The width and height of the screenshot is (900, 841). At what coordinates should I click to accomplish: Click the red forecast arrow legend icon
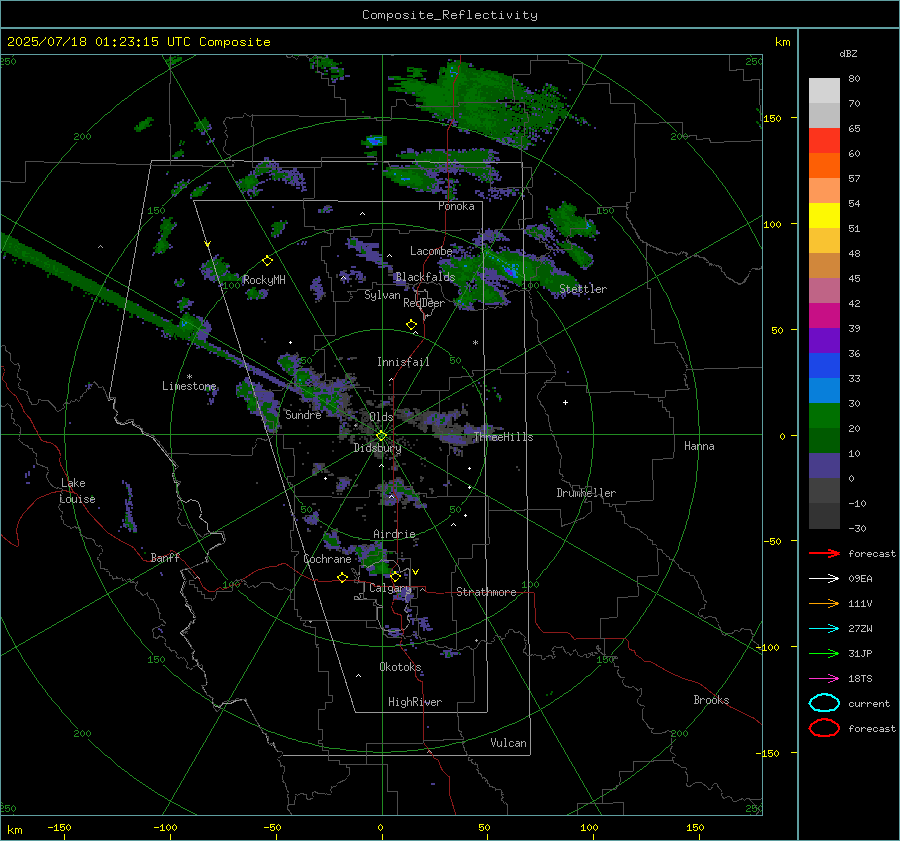coord(824,553)
